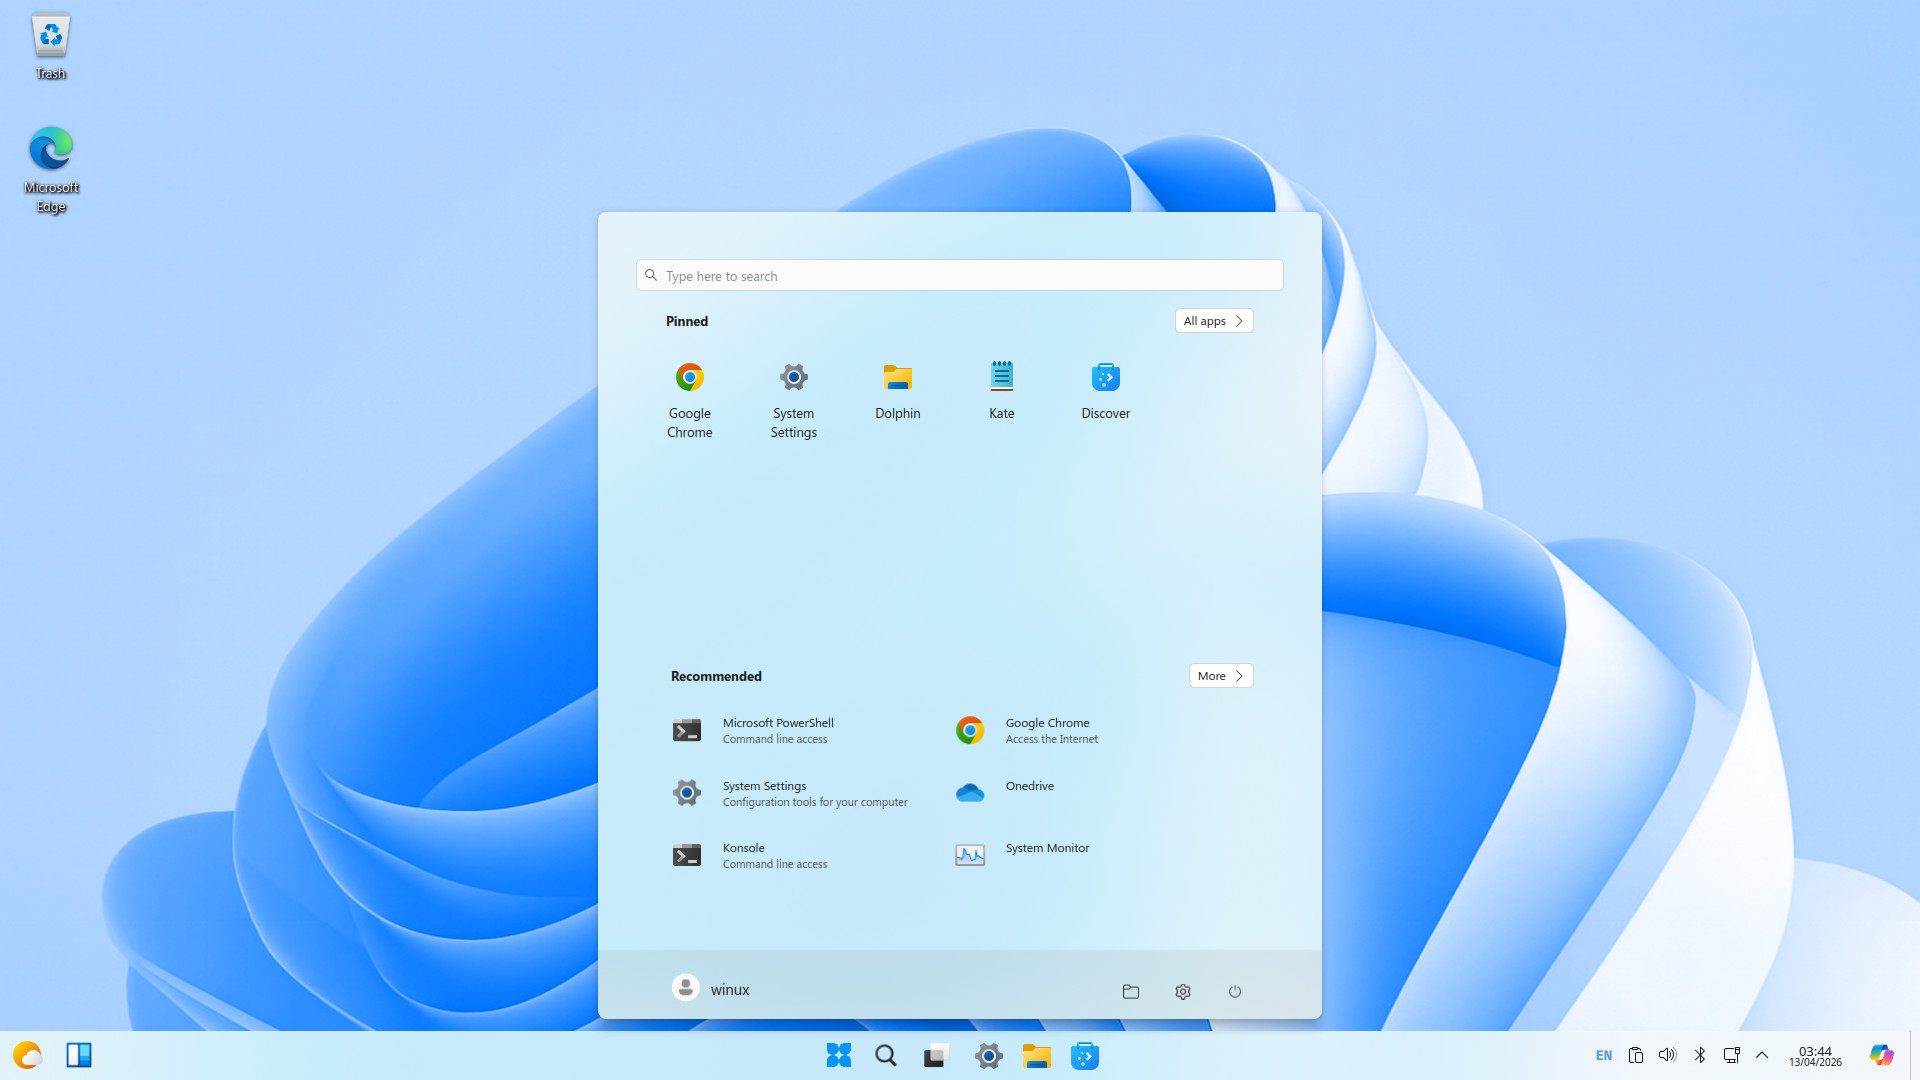Screen dimensions: 1920x1080
Task: Click the Type here to search field
Action: (960, 276)
